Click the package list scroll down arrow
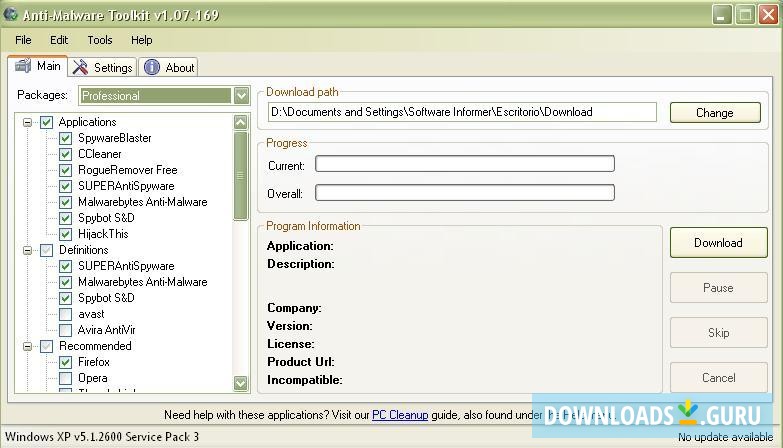783x448 pixels. [241, 383]
